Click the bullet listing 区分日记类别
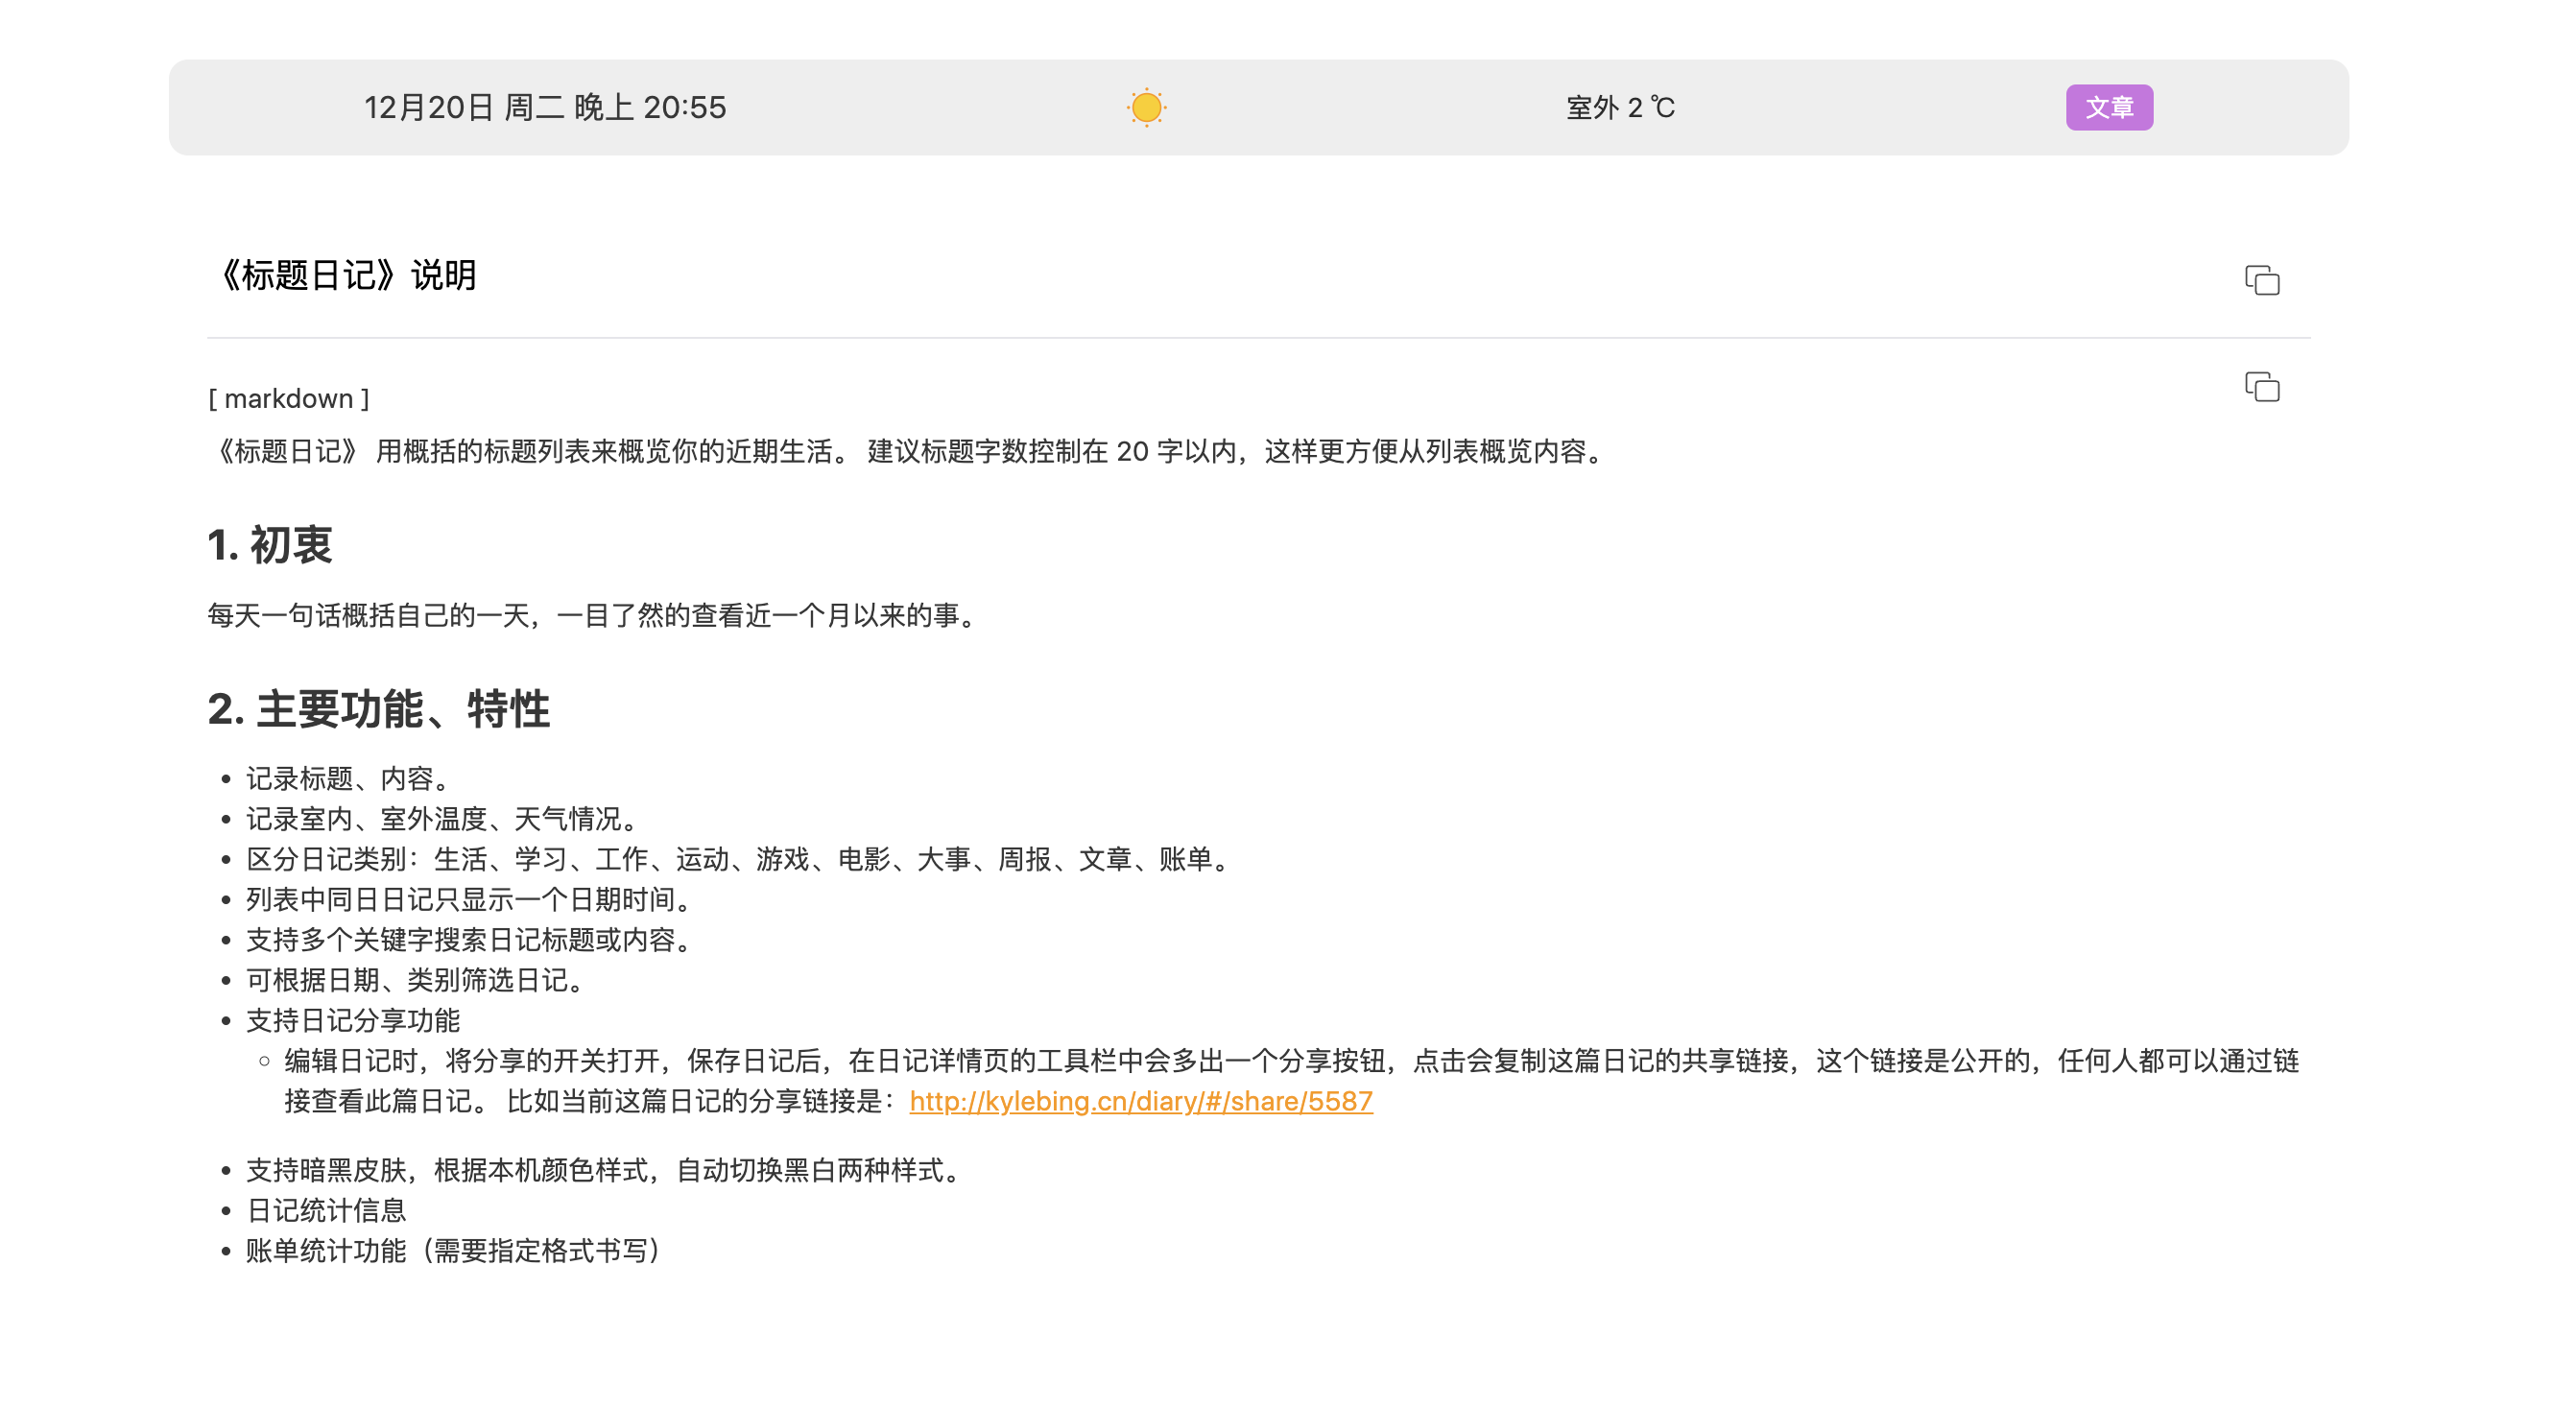 (740, 859)
